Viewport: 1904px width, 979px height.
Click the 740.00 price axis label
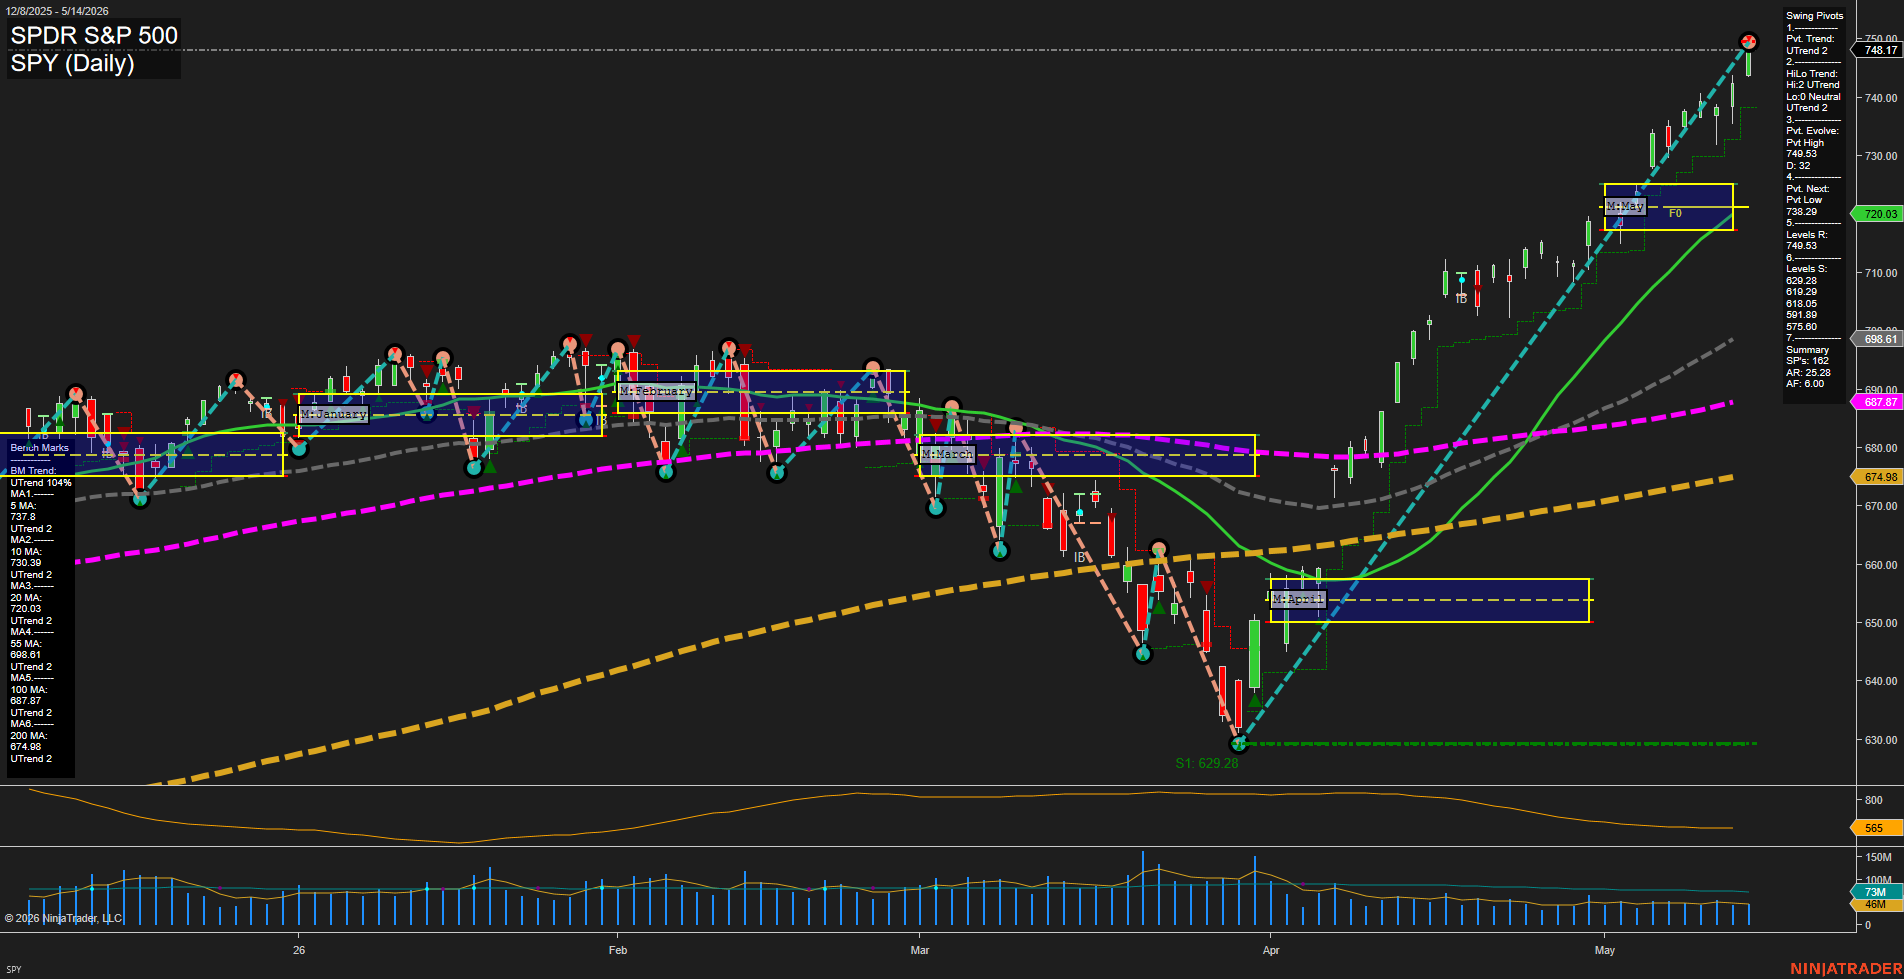click(1880, 98)
